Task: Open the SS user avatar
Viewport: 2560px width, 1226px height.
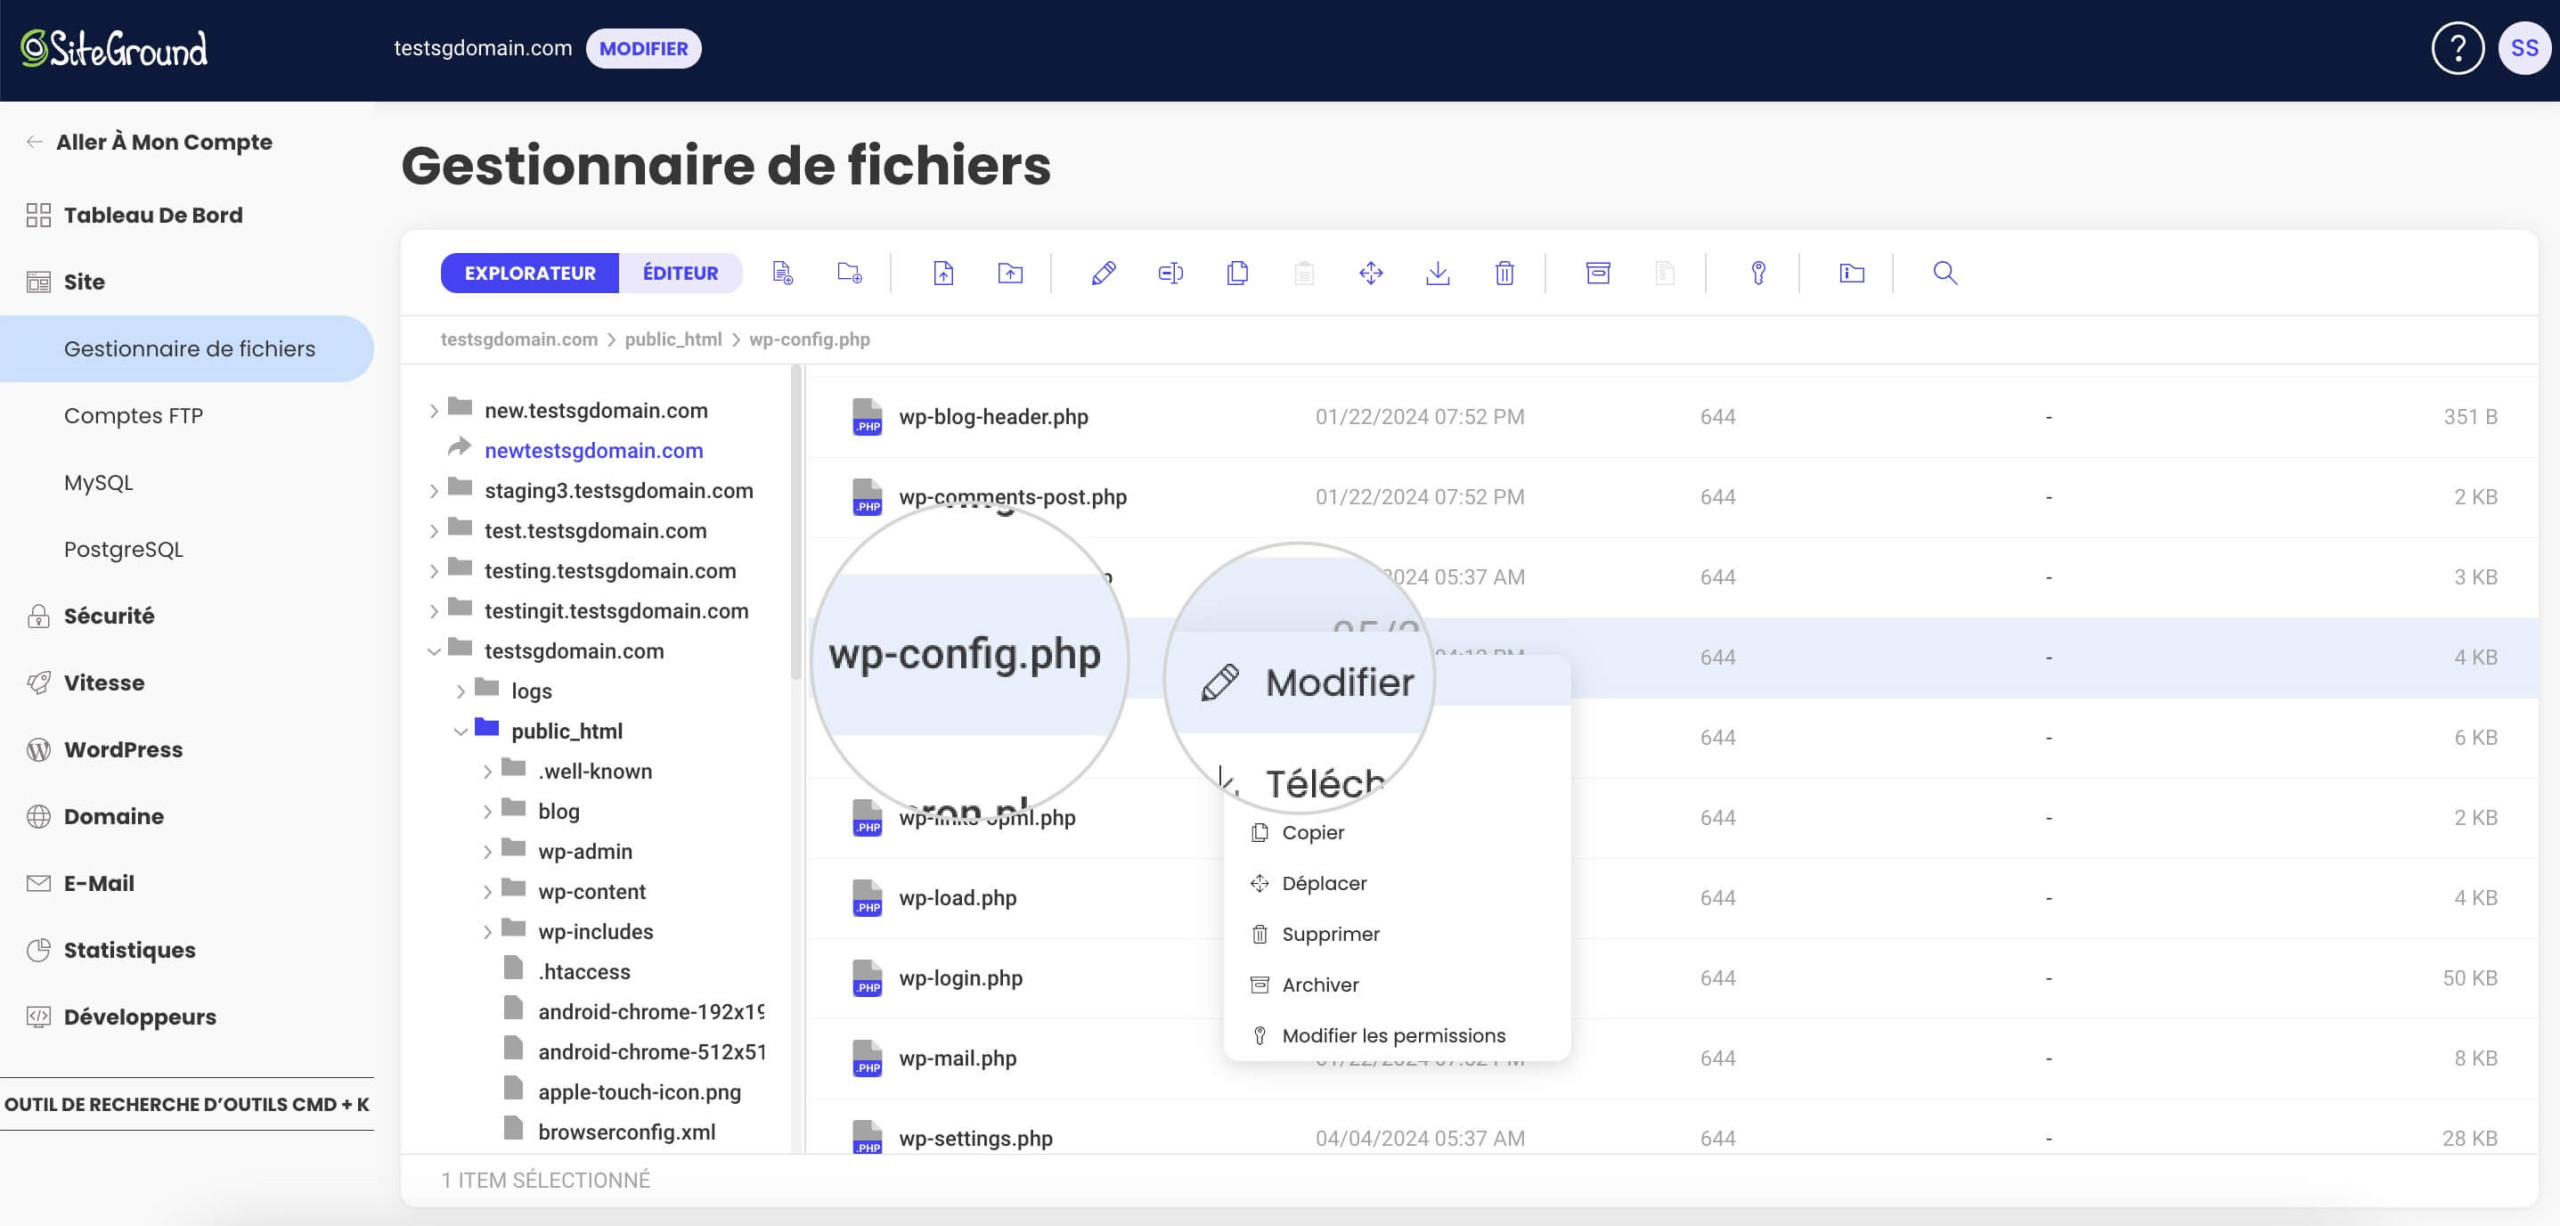Action: [x=2524, y=48]
